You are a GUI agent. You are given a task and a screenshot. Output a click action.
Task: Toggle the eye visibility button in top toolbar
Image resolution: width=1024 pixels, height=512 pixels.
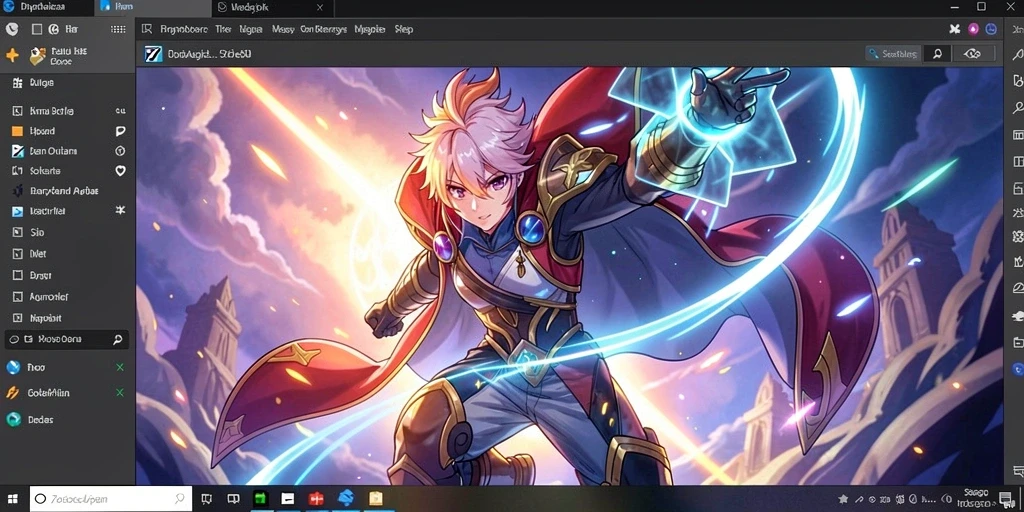pos(973,54)
